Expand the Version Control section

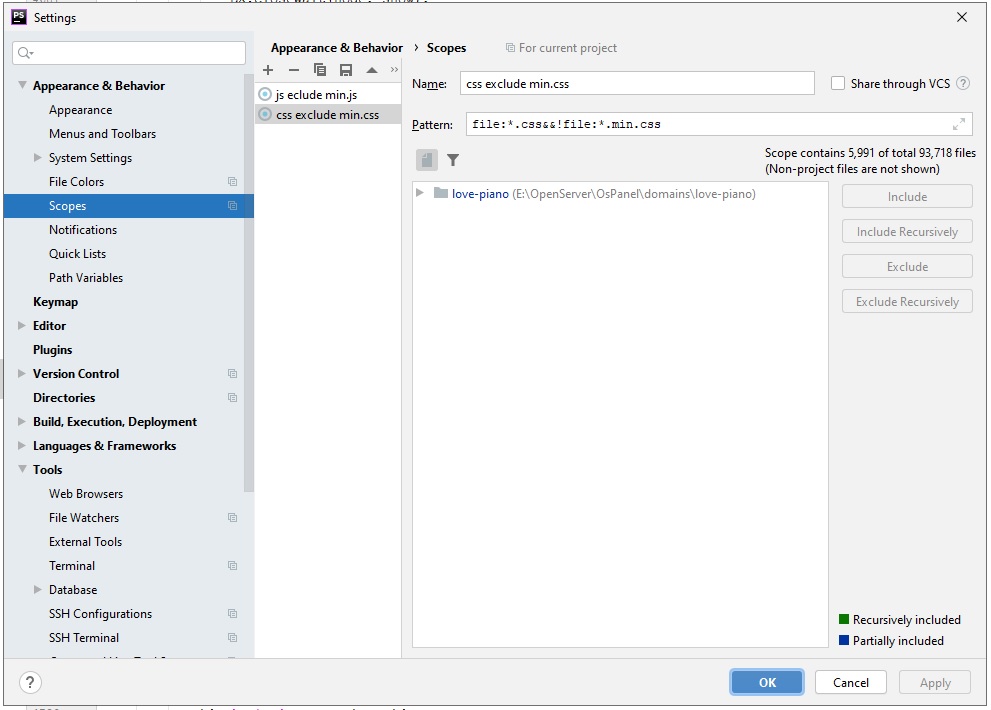click(x=21, y=374)
